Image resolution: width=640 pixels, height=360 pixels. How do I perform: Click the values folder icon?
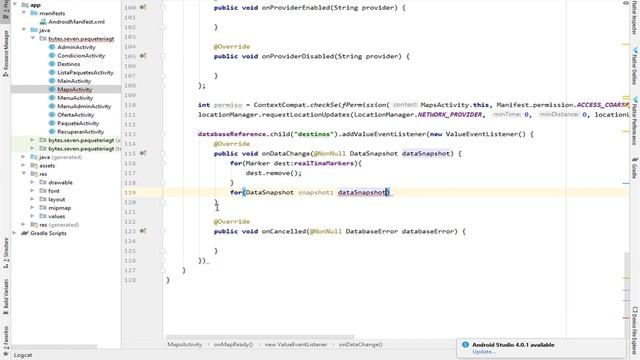coord(43,216)
